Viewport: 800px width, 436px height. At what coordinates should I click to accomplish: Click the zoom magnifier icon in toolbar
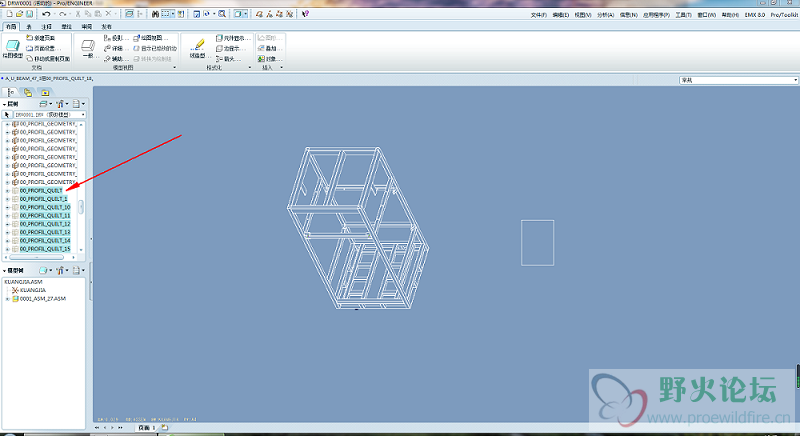[x=222, y=14]
